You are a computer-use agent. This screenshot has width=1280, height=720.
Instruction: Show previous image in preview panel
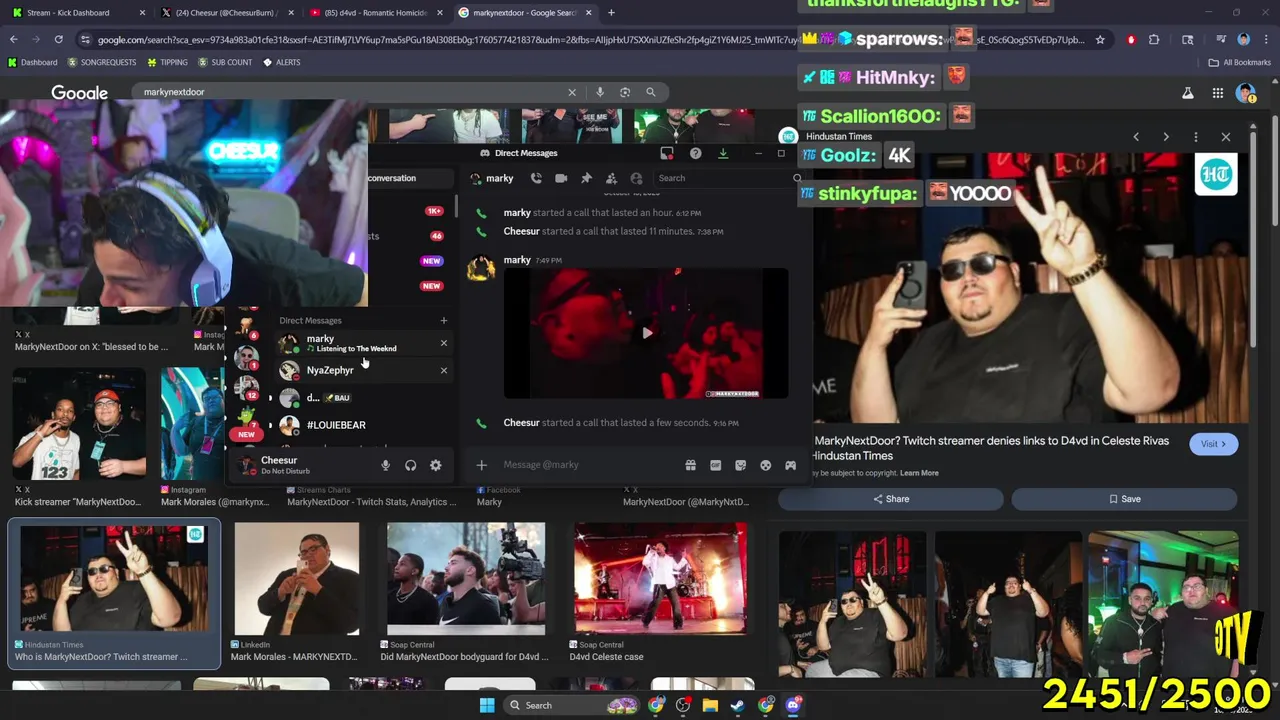point(1136,137)
